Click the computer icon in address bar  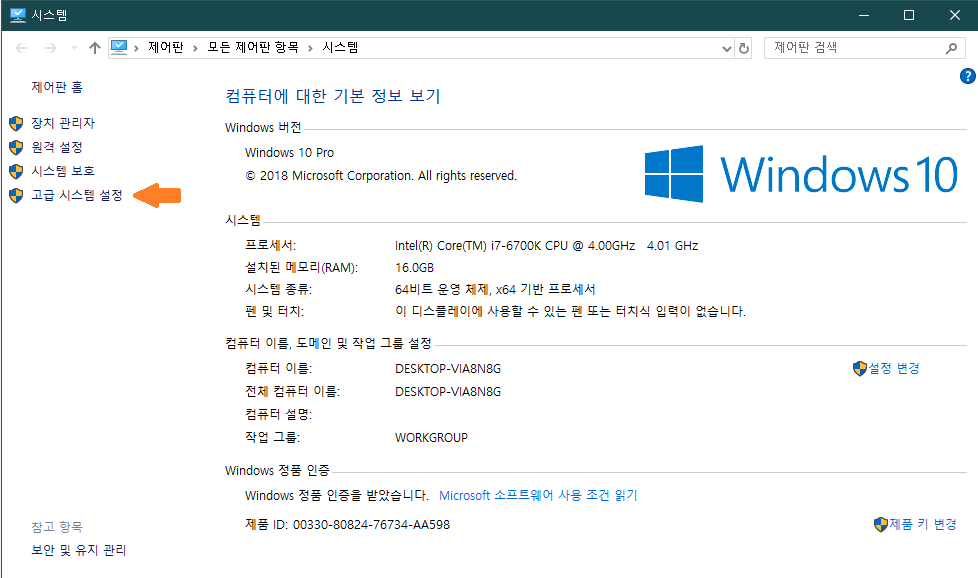coord(119,47)
